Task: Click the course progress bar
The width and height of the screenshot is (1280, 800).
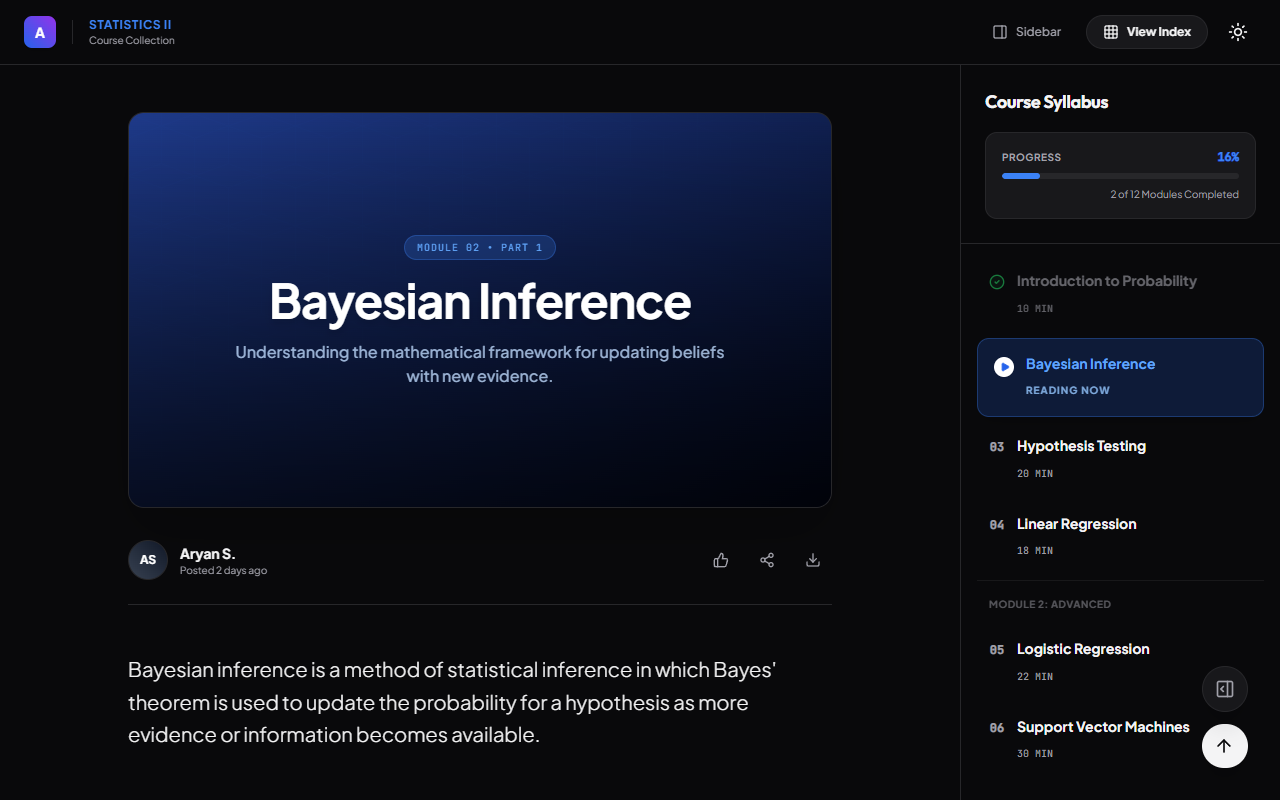Action: point(1120,176)
